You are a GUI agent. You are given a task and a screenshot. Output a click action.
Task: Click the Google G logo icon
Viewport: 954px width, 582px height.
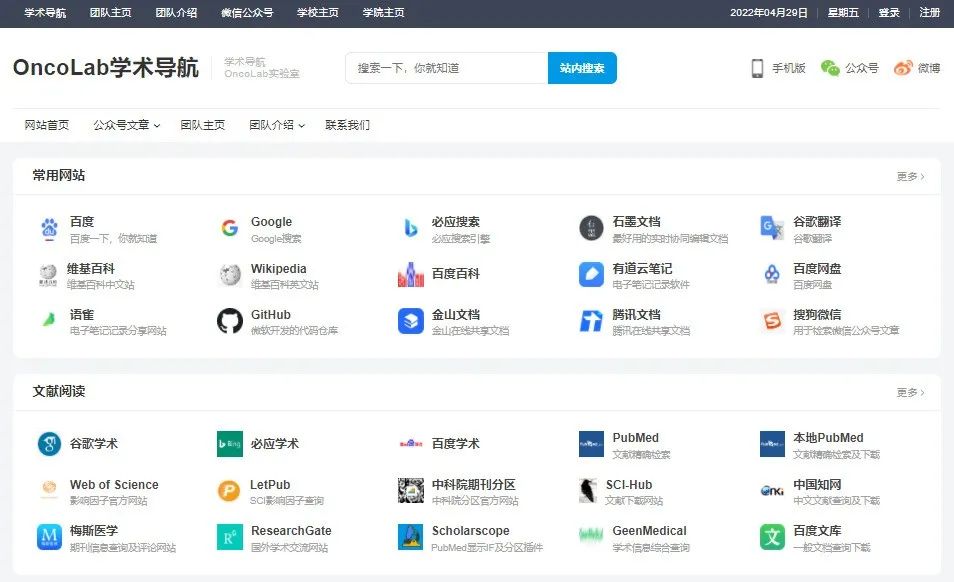coord(229,228)
